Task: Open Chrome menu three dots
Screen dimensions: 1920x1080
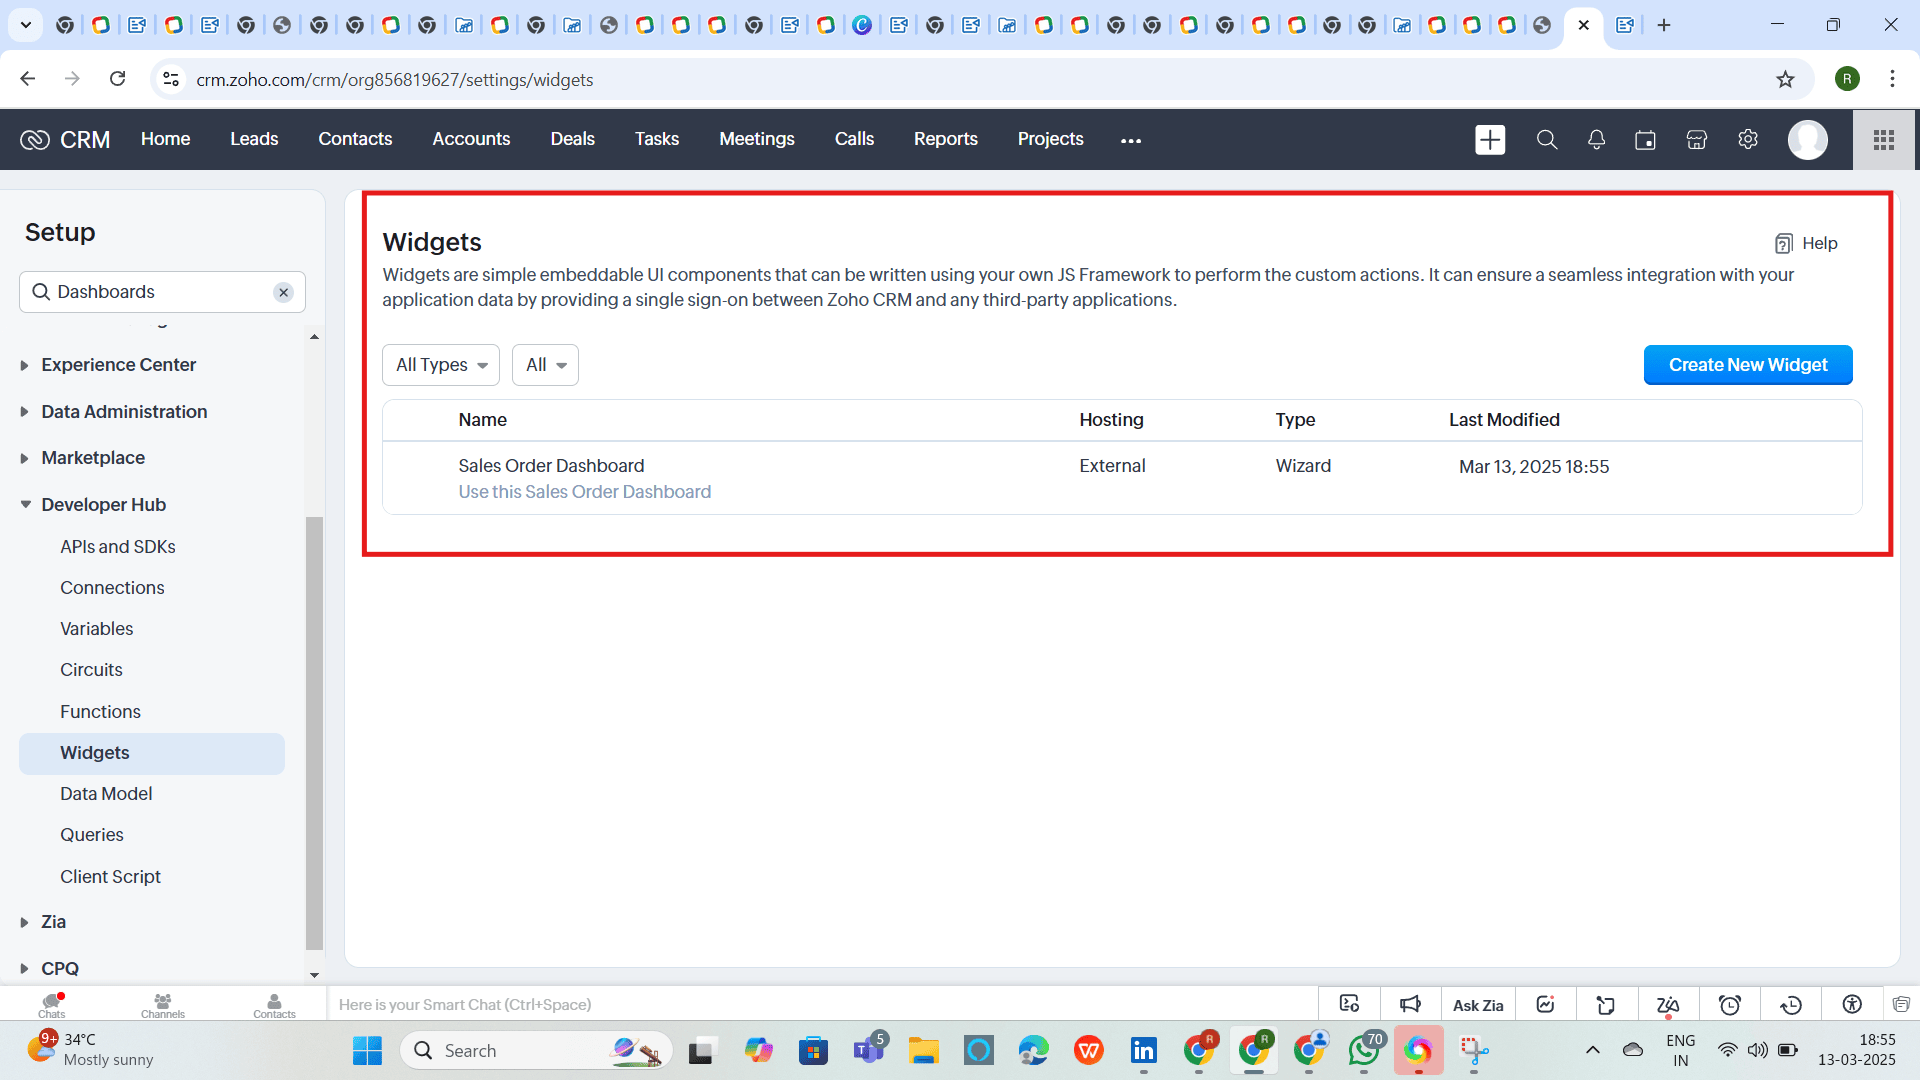Action: [x=1892, y=79]
